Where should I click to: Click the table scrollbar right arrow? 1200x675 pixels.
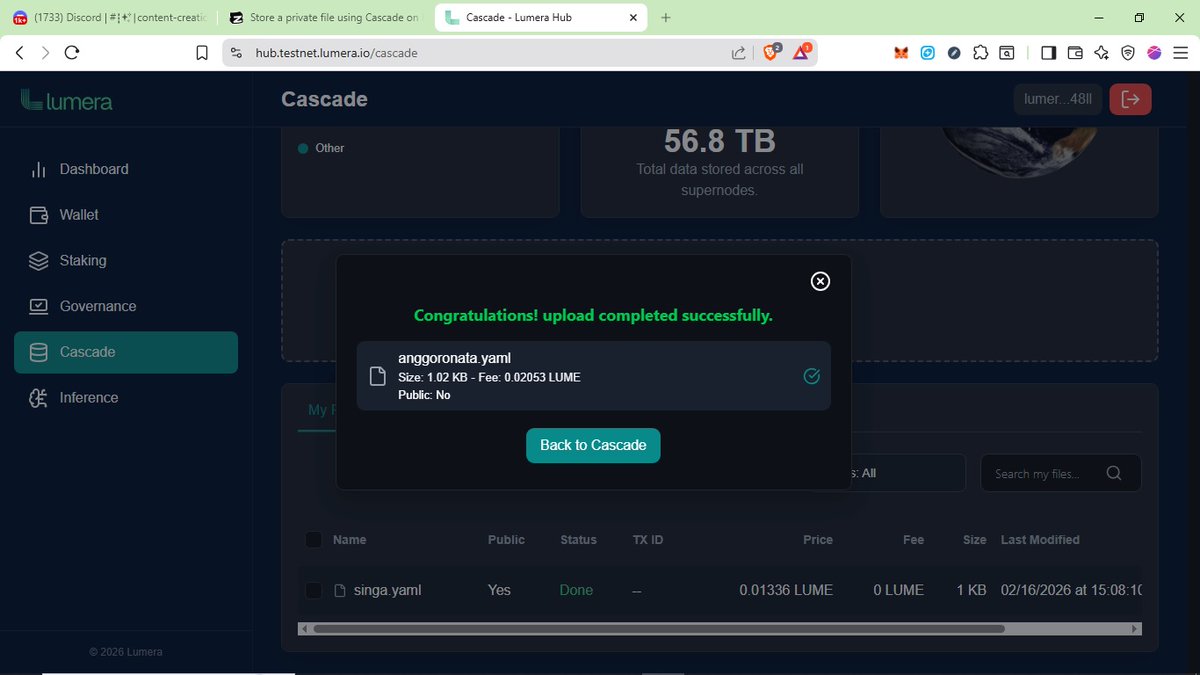pyautogui.click(x=1135, y=629)
